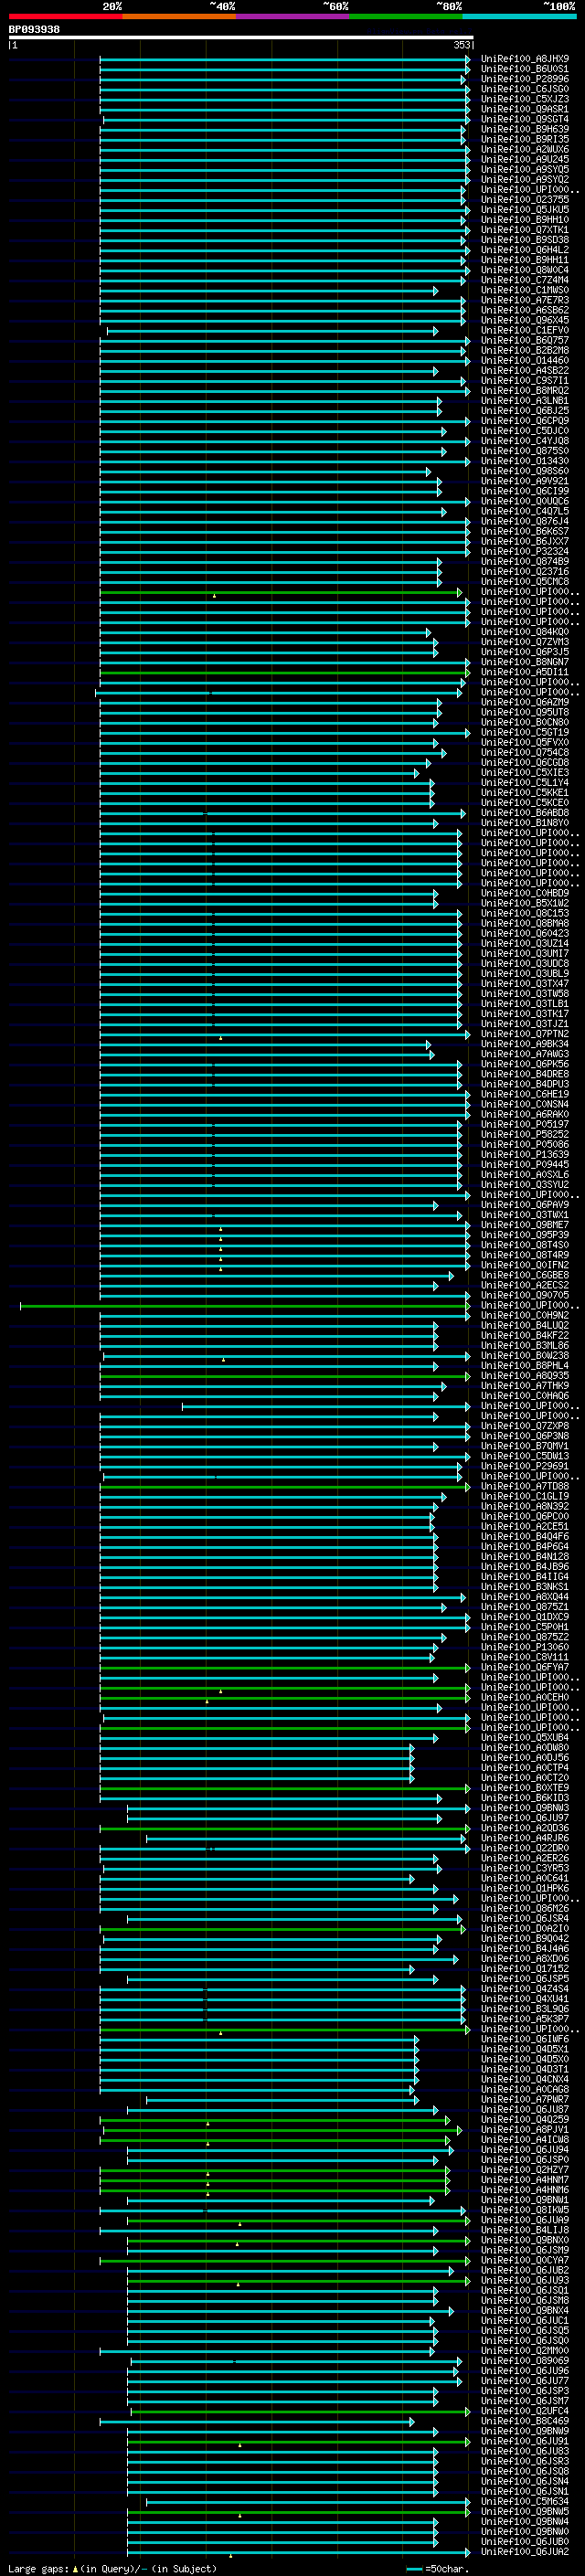Select the UniRef100_Q8C153 label
The image size is (585, 2576).
click(525, 913)
